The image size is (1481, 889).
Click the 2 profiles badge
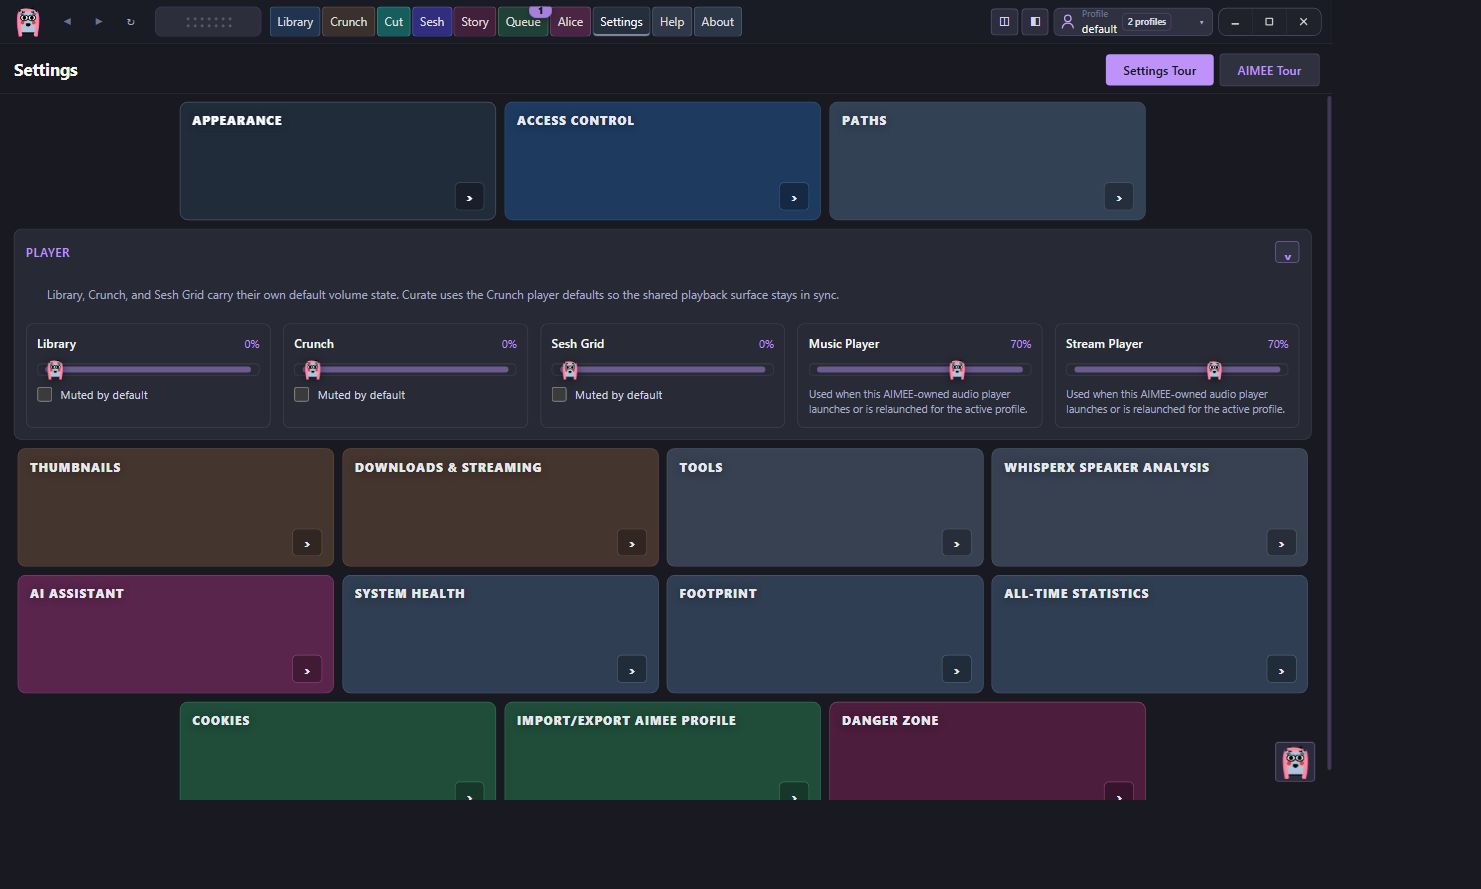(x=1147, y=22)
